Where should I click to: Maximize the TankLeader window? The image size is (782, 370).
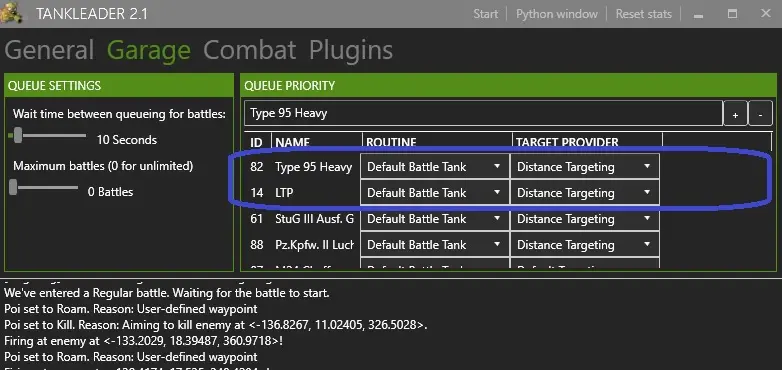point(732,14)
